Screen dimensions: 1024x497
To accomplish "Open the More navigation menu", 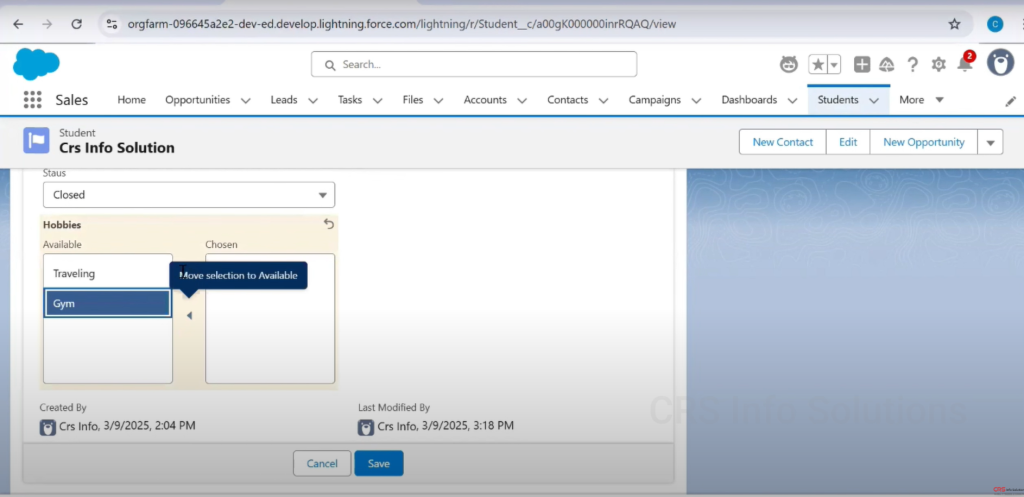I will coord(920,100).
